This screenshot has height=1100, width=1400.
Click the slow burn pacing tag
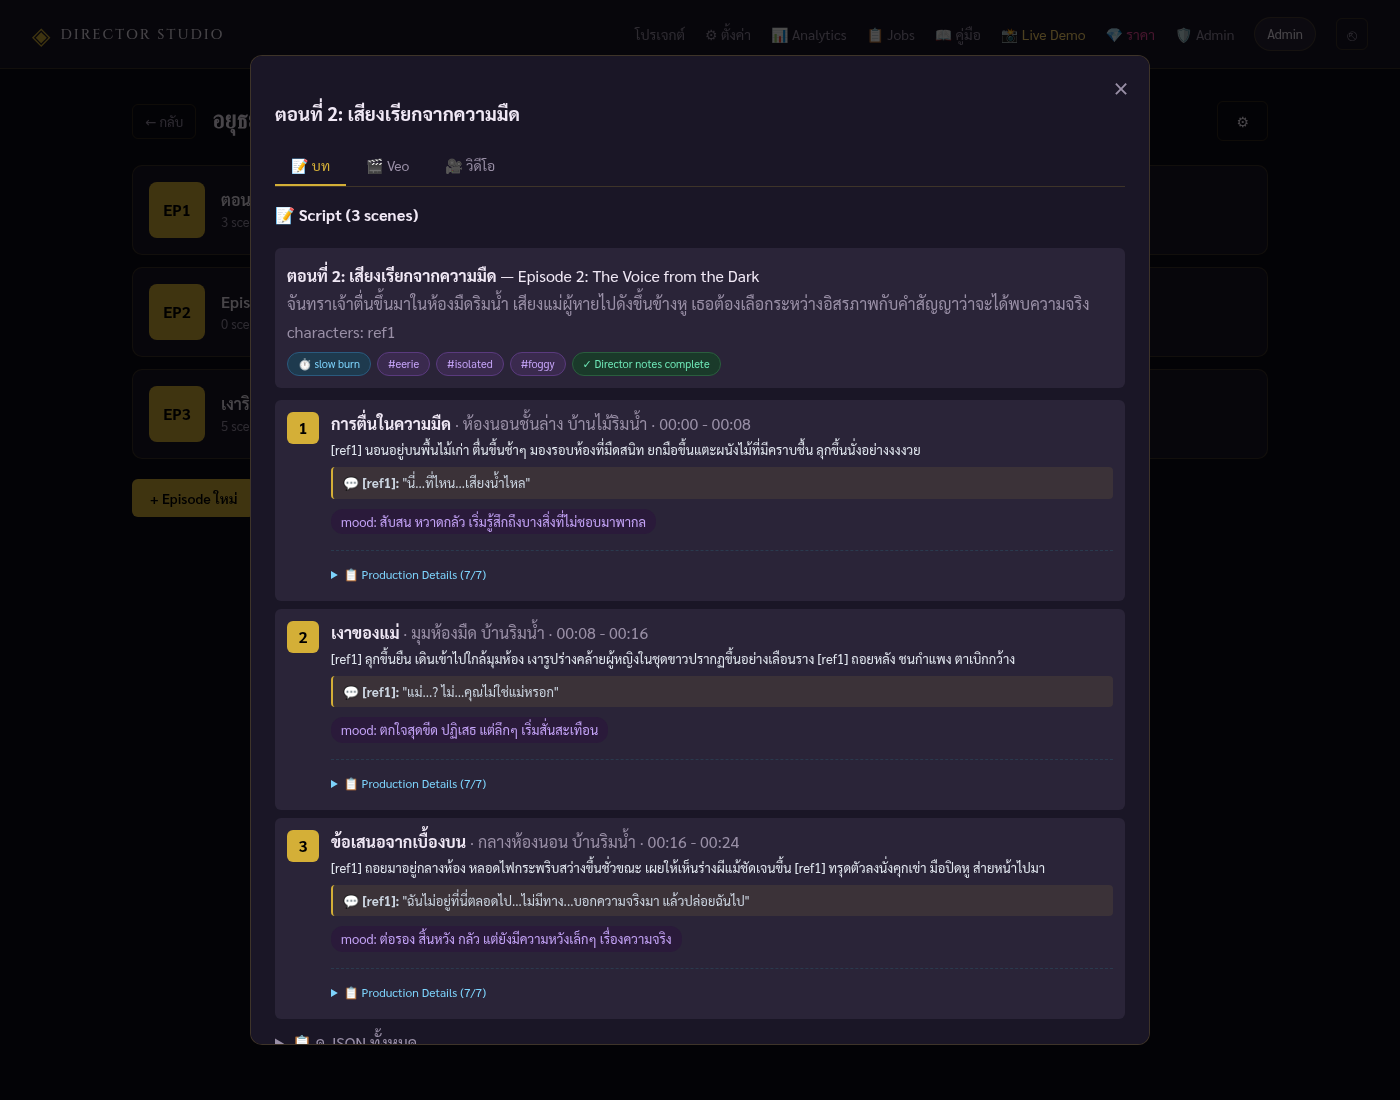click(x=329, y=364)
